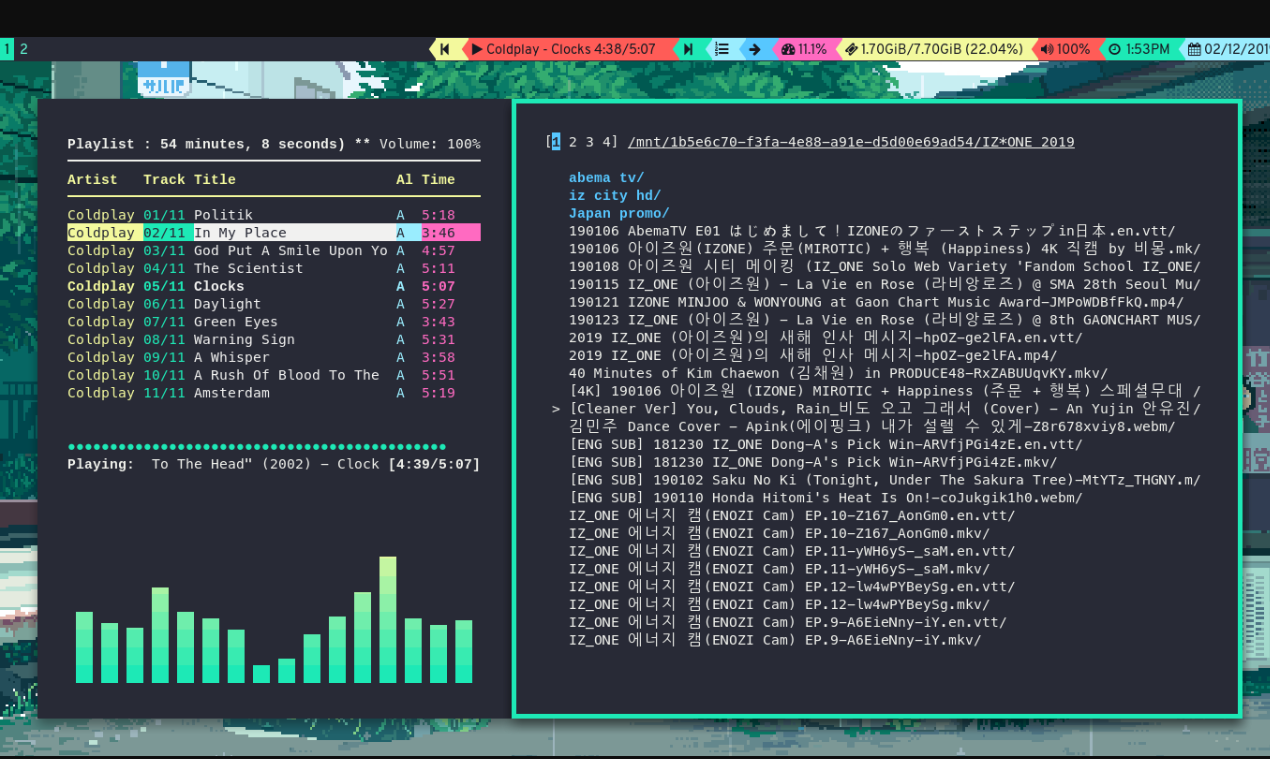Select 190115 La Vie en Rose SMA 28th file
The image size is (1270, 759).
click(885, 285)
